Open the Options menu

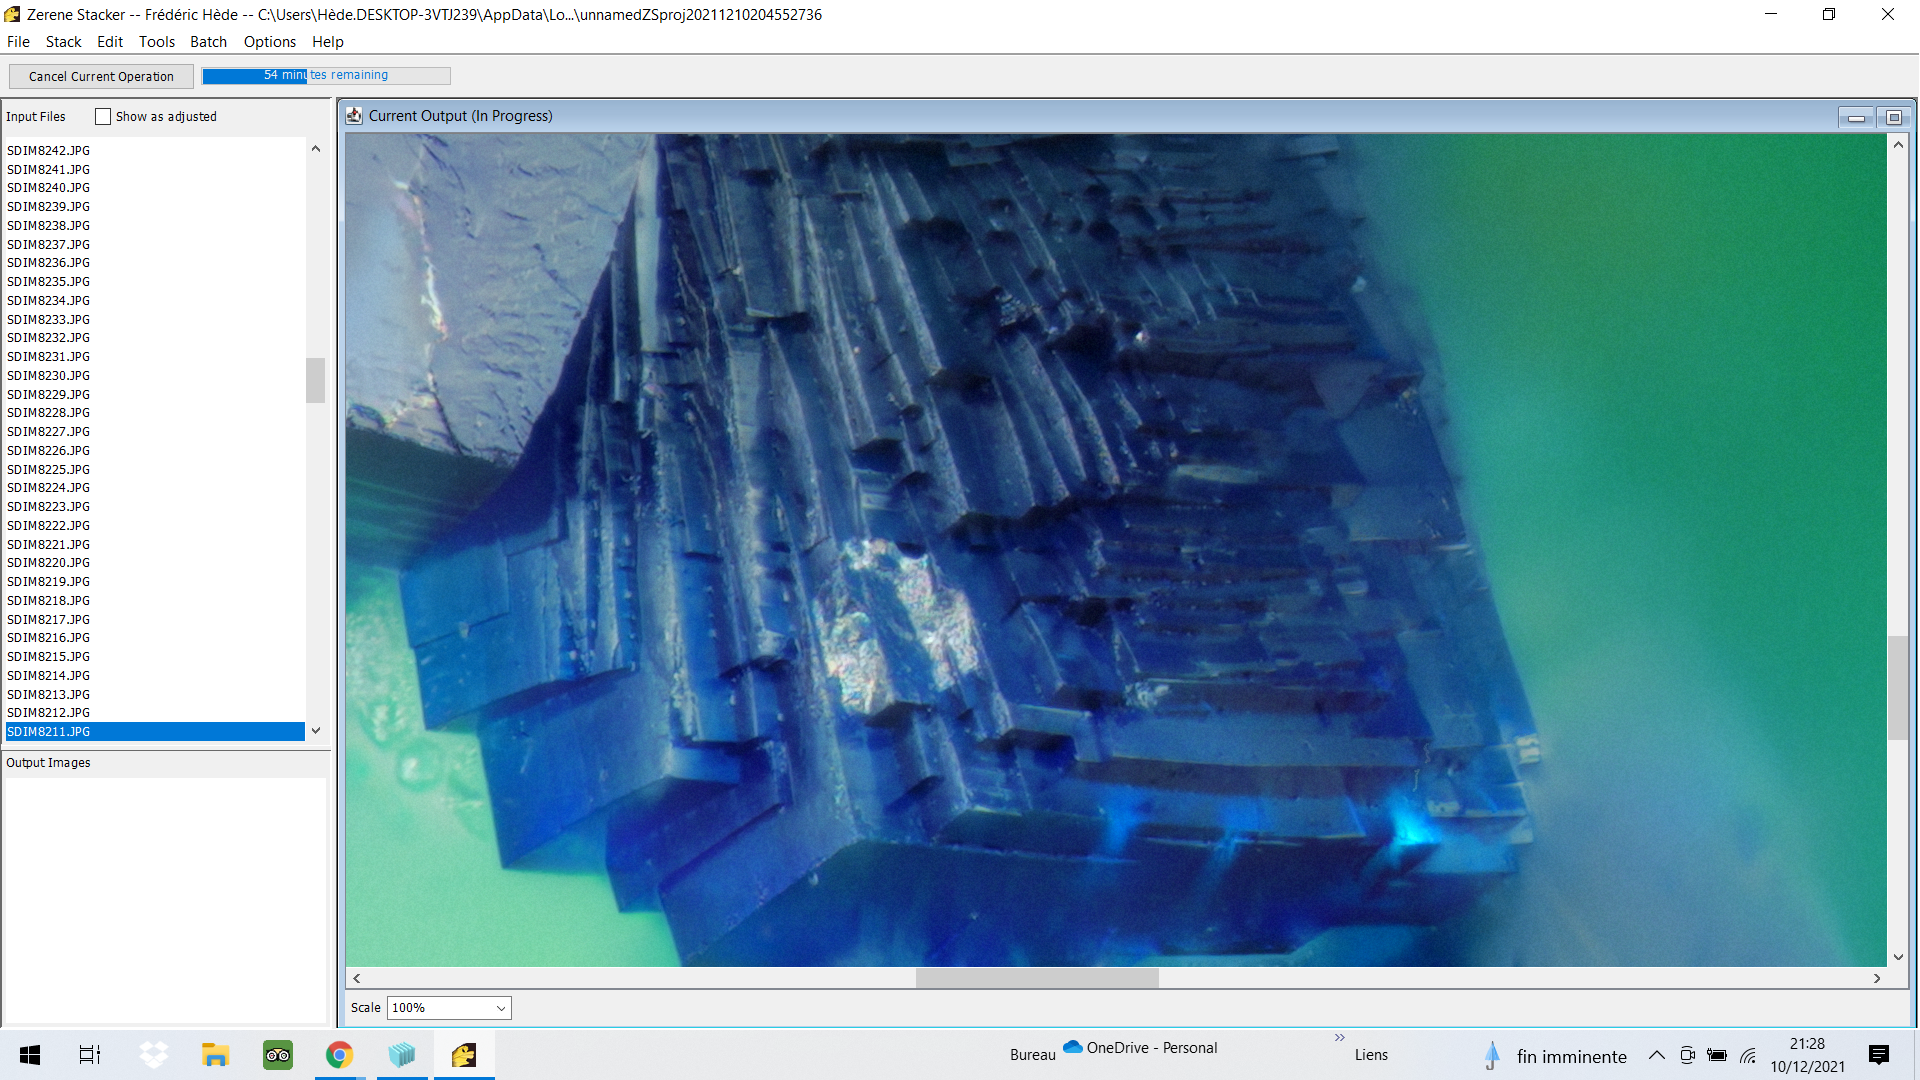point(269,42)
